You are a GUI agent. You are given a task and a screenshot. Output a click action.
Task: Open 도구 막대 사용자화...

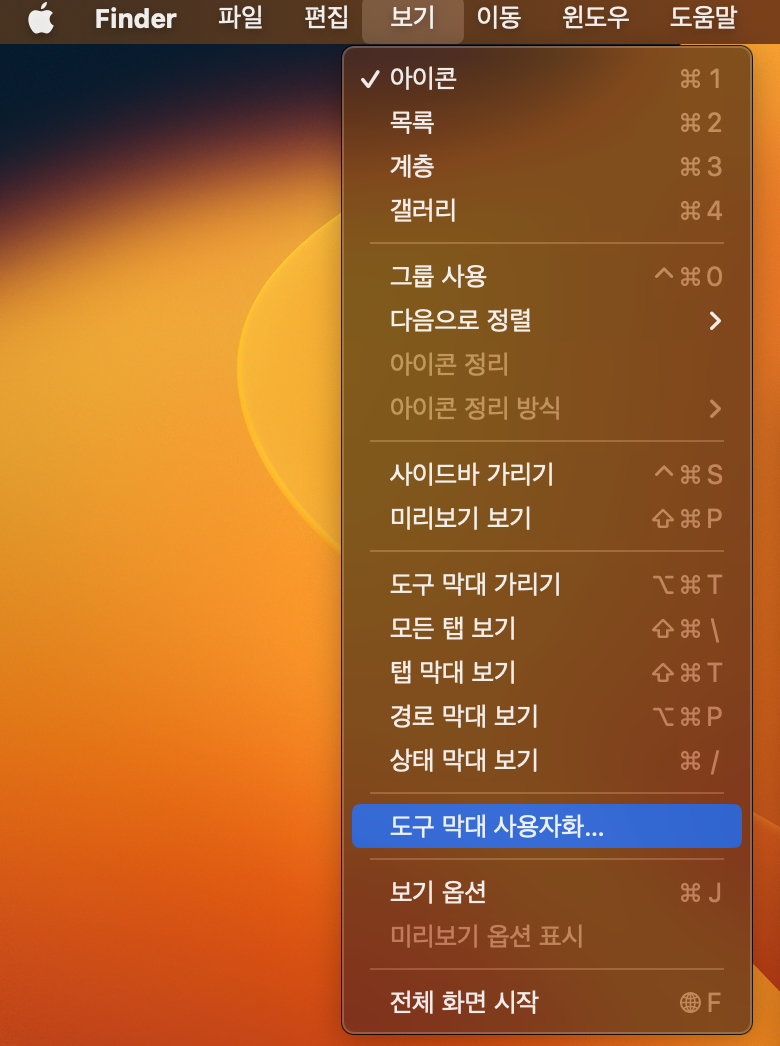[546, 826]
